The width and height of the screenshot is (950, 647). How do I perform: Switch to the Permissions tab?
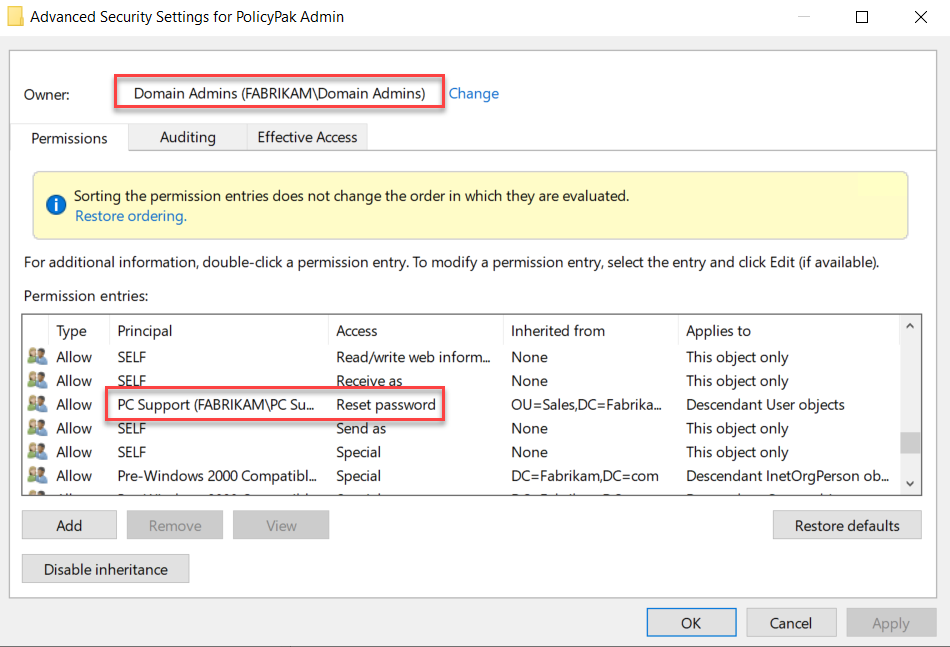click(x=69, y=138)
